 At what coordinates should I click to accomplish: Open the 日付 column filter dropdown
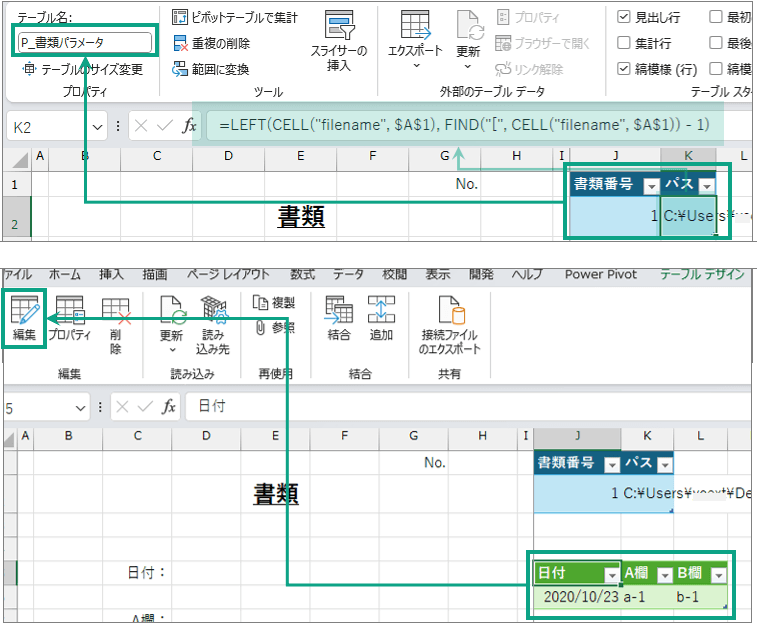[x=612, y=575]
